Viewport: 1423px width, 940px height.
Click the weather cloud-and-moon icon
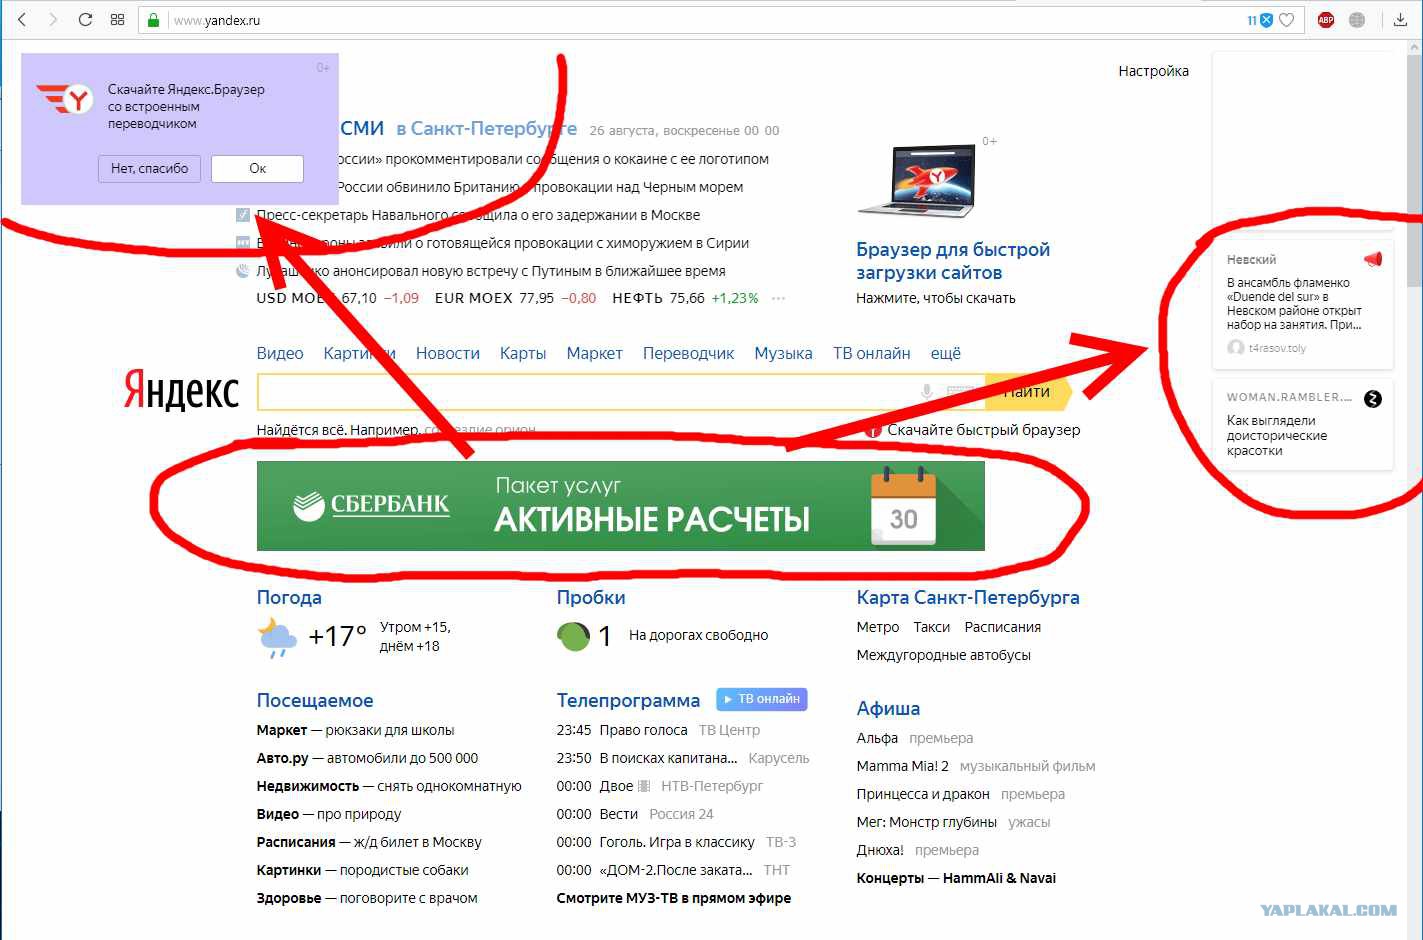point(277,637)
